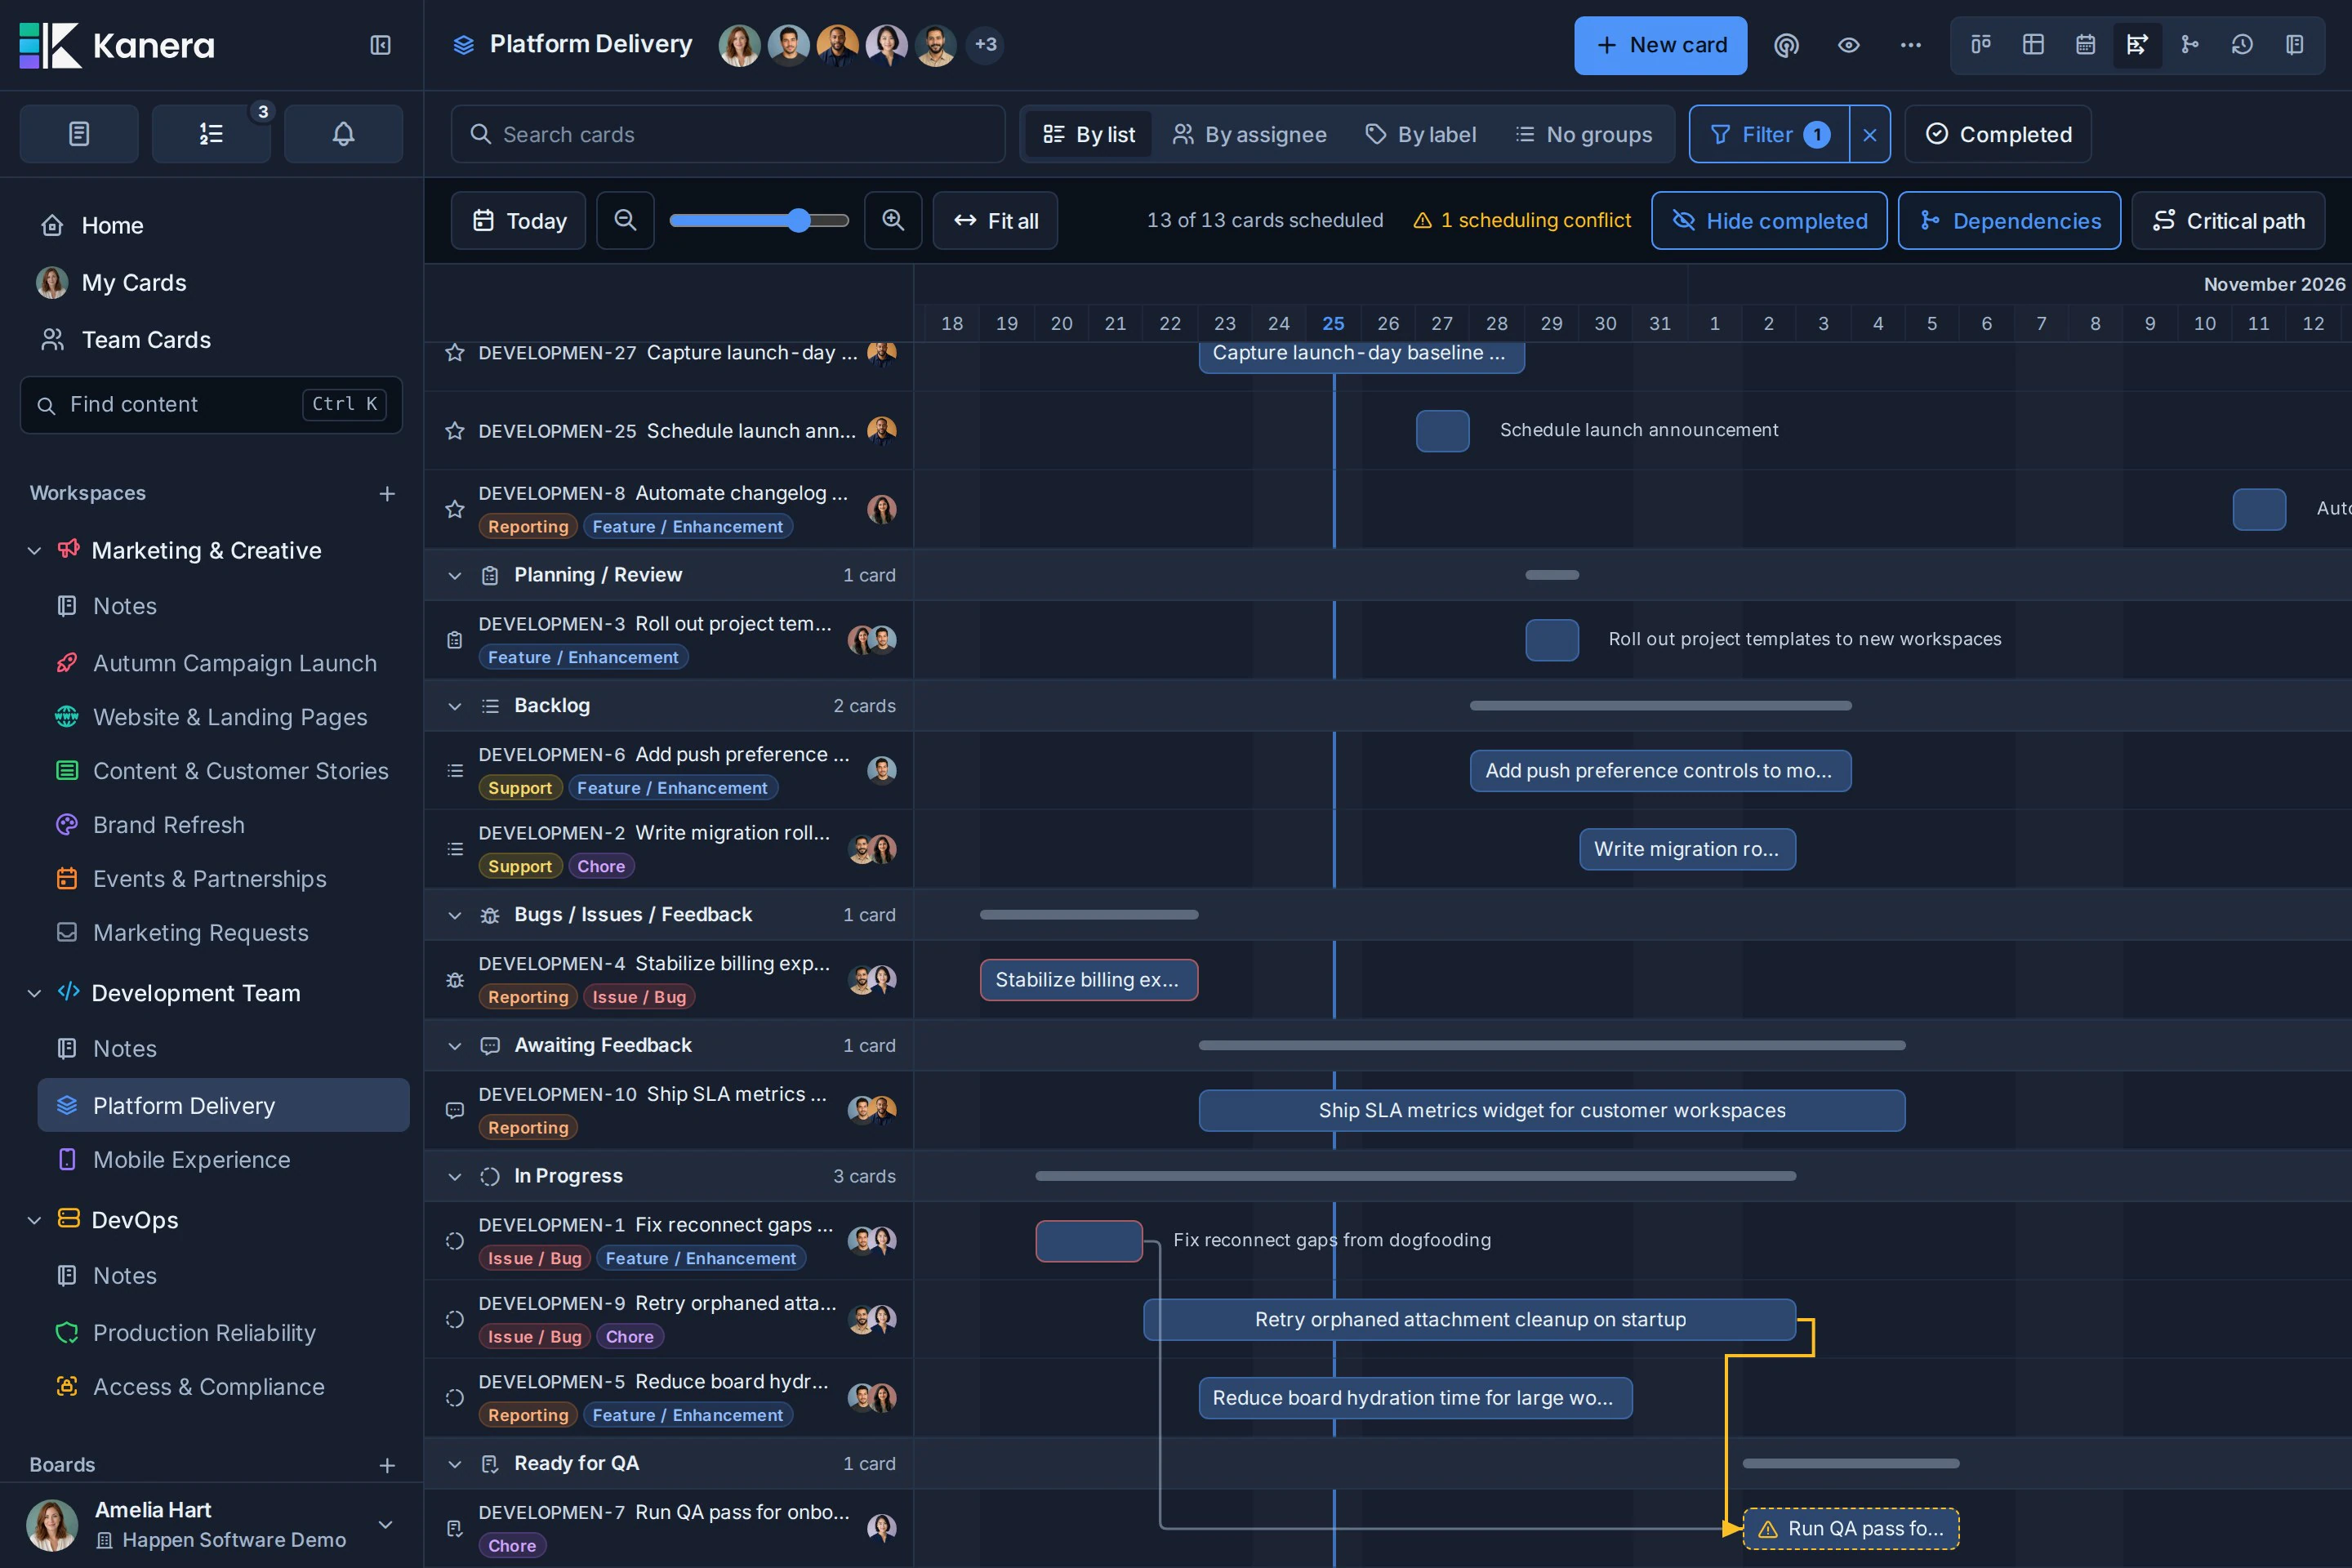Open the Filter options
The width and height of the screenshot is (2352, 1568).
tap(1769, 134)
